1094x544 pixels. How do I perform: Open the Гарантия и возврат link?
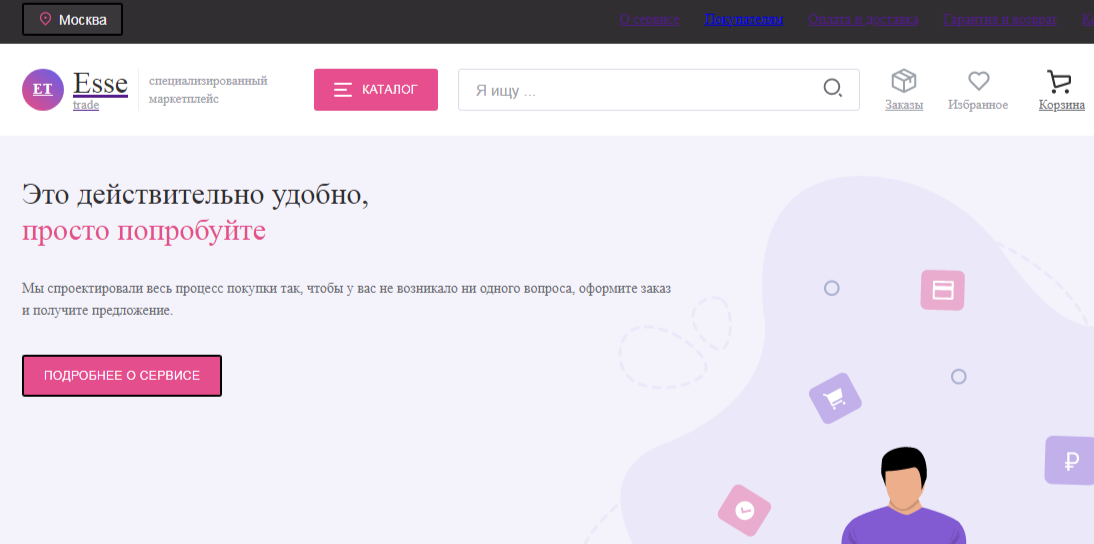pos(1001,20)
